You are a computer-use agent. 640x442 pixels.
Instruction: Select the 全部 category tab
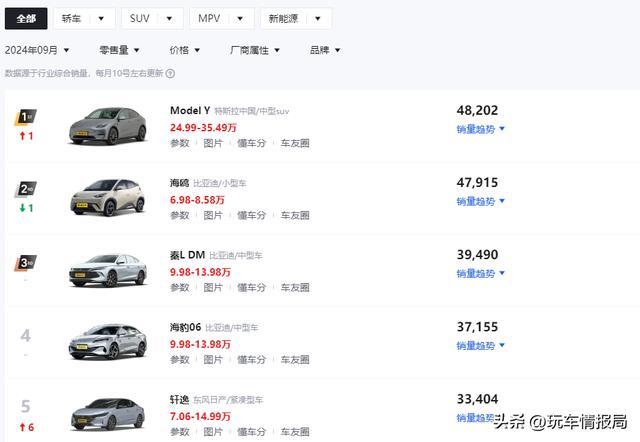(26, 18)
